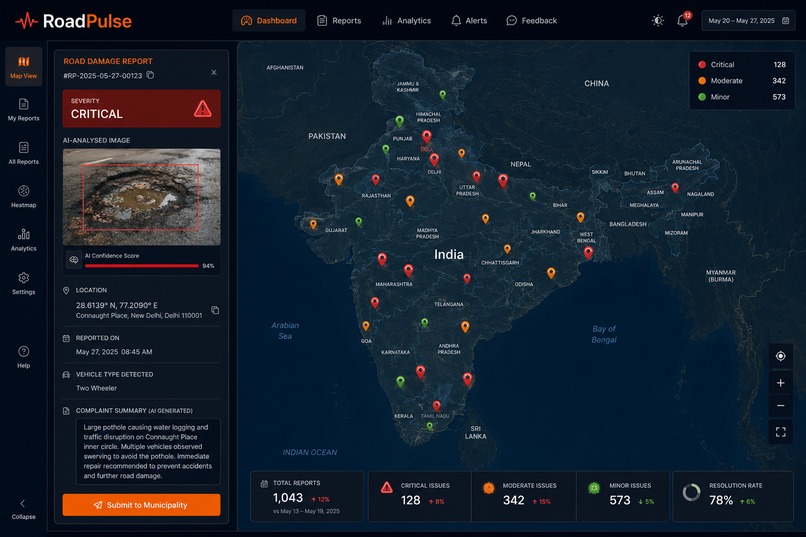Image resolution: width=806 pixels, height=537 pixels.
Task: Click the complaint summary document icon
Action: (66, 411)
